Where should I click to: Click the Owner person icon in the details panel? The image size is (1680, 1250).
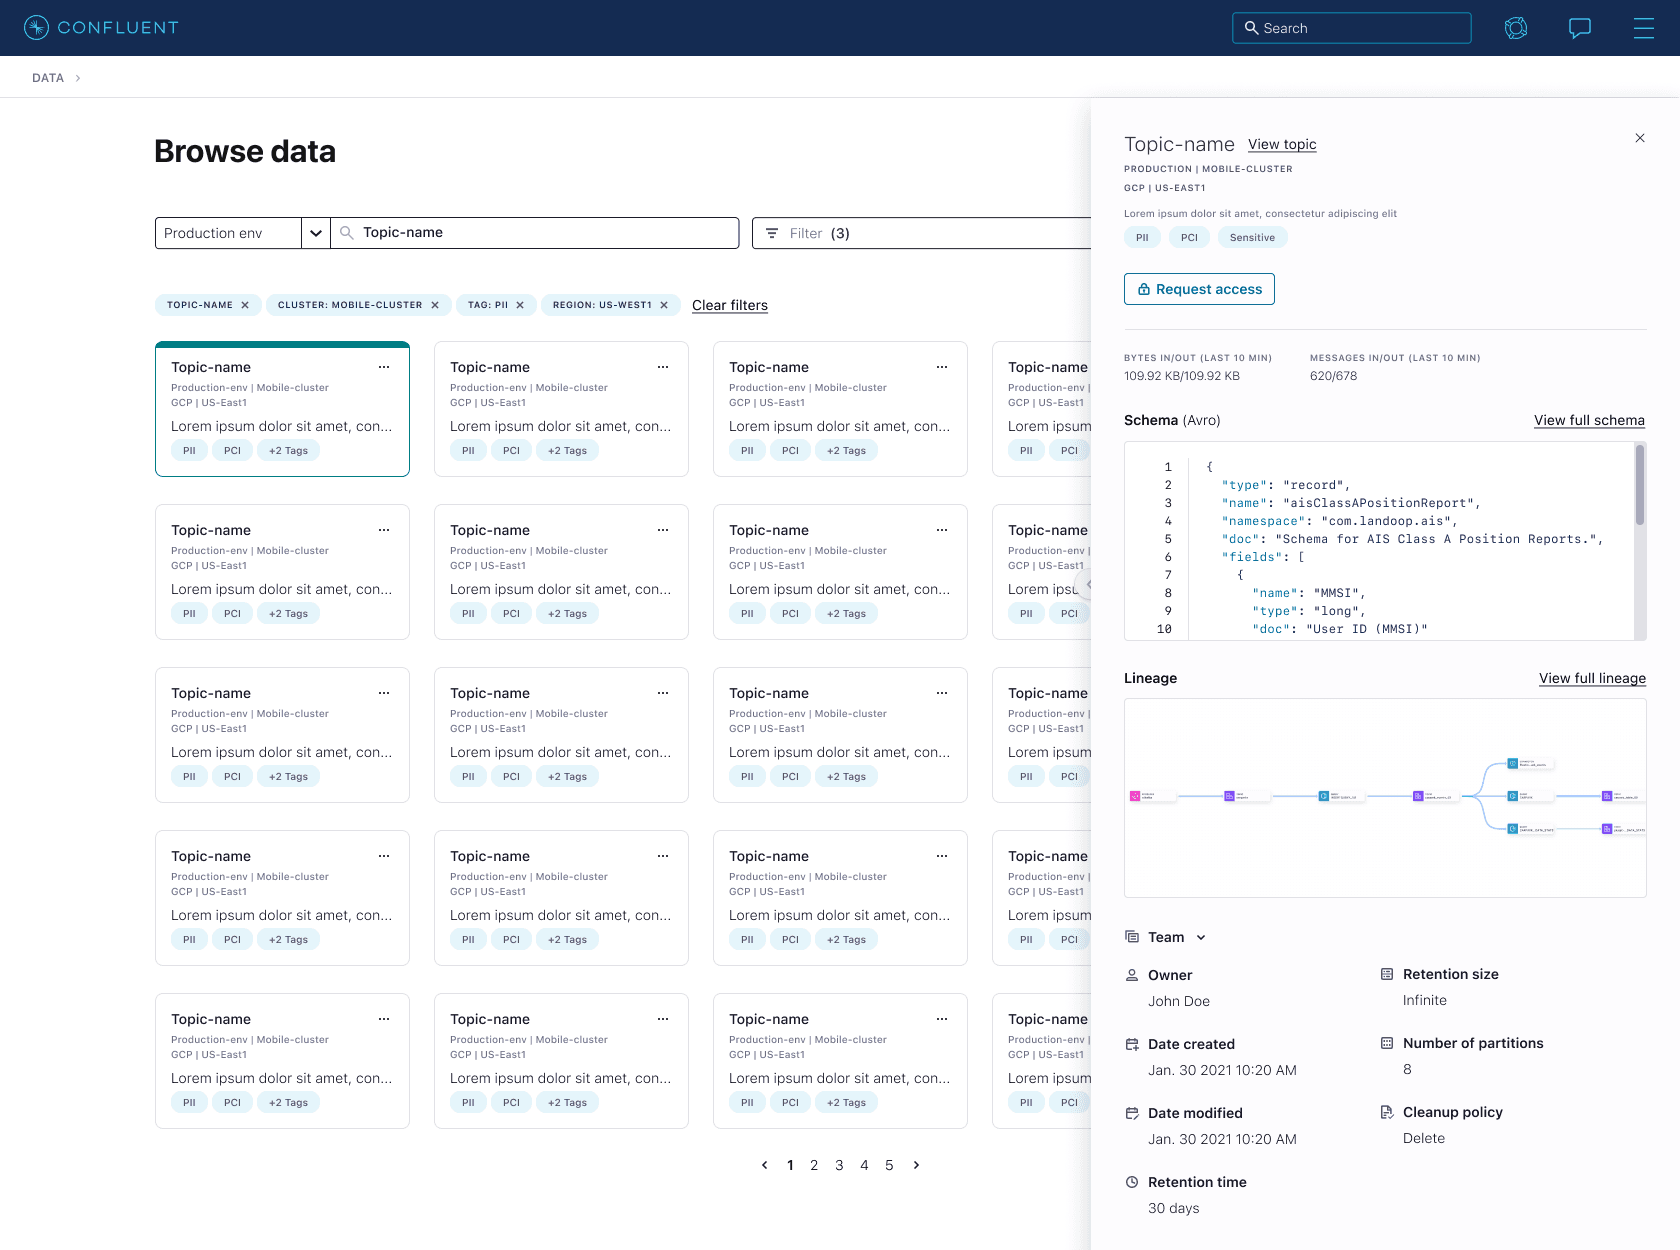click(x=1132, y=975)
